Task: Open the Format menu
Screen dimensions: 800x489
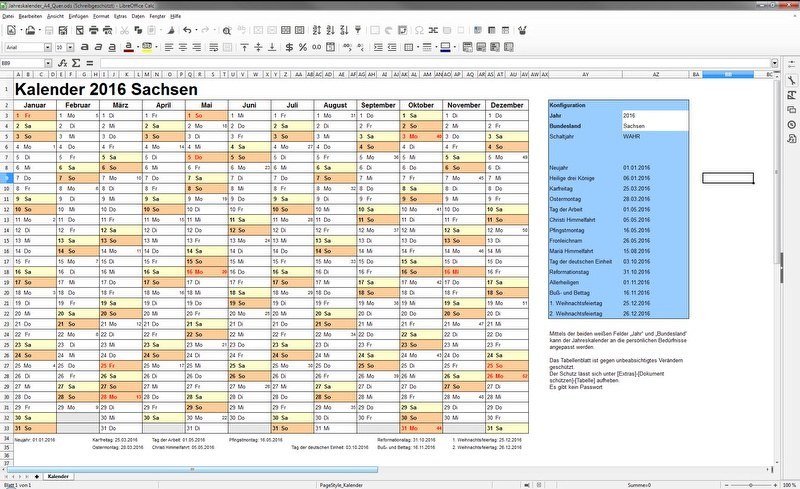Action: (102, 18)
